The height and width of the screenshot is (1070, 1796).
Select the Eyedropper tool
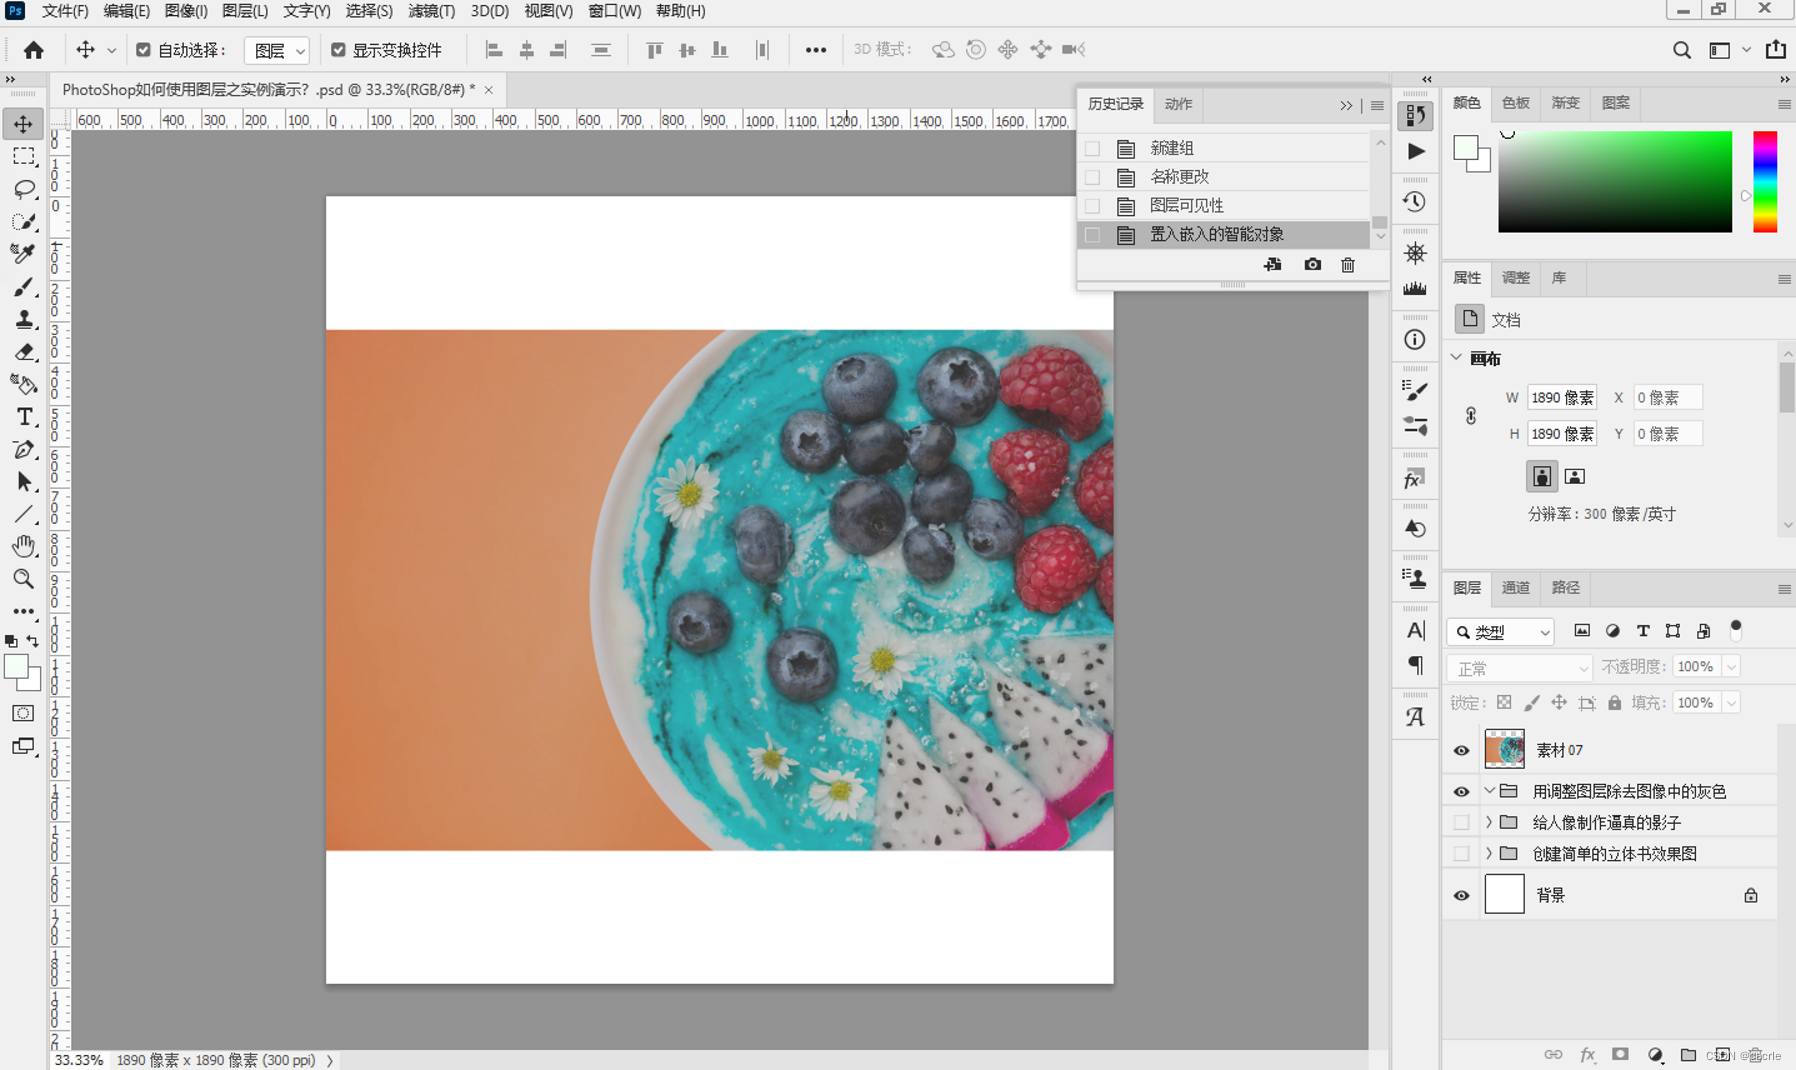(x=23, y=254)
